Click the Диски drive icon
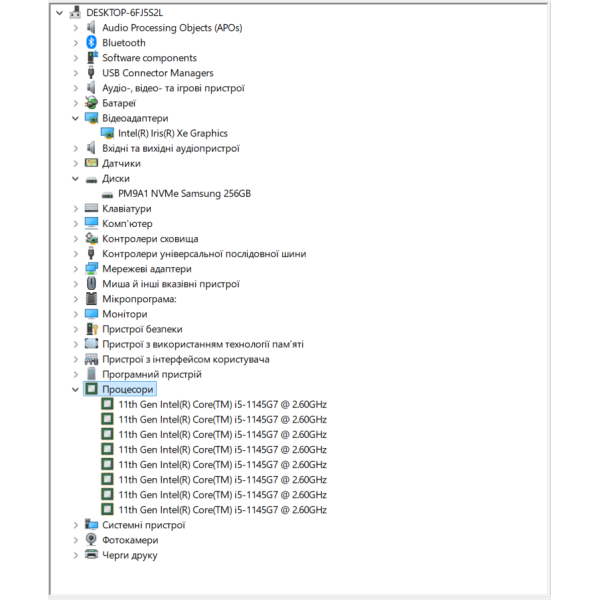 pyautogui.click(x=91, y=180)
